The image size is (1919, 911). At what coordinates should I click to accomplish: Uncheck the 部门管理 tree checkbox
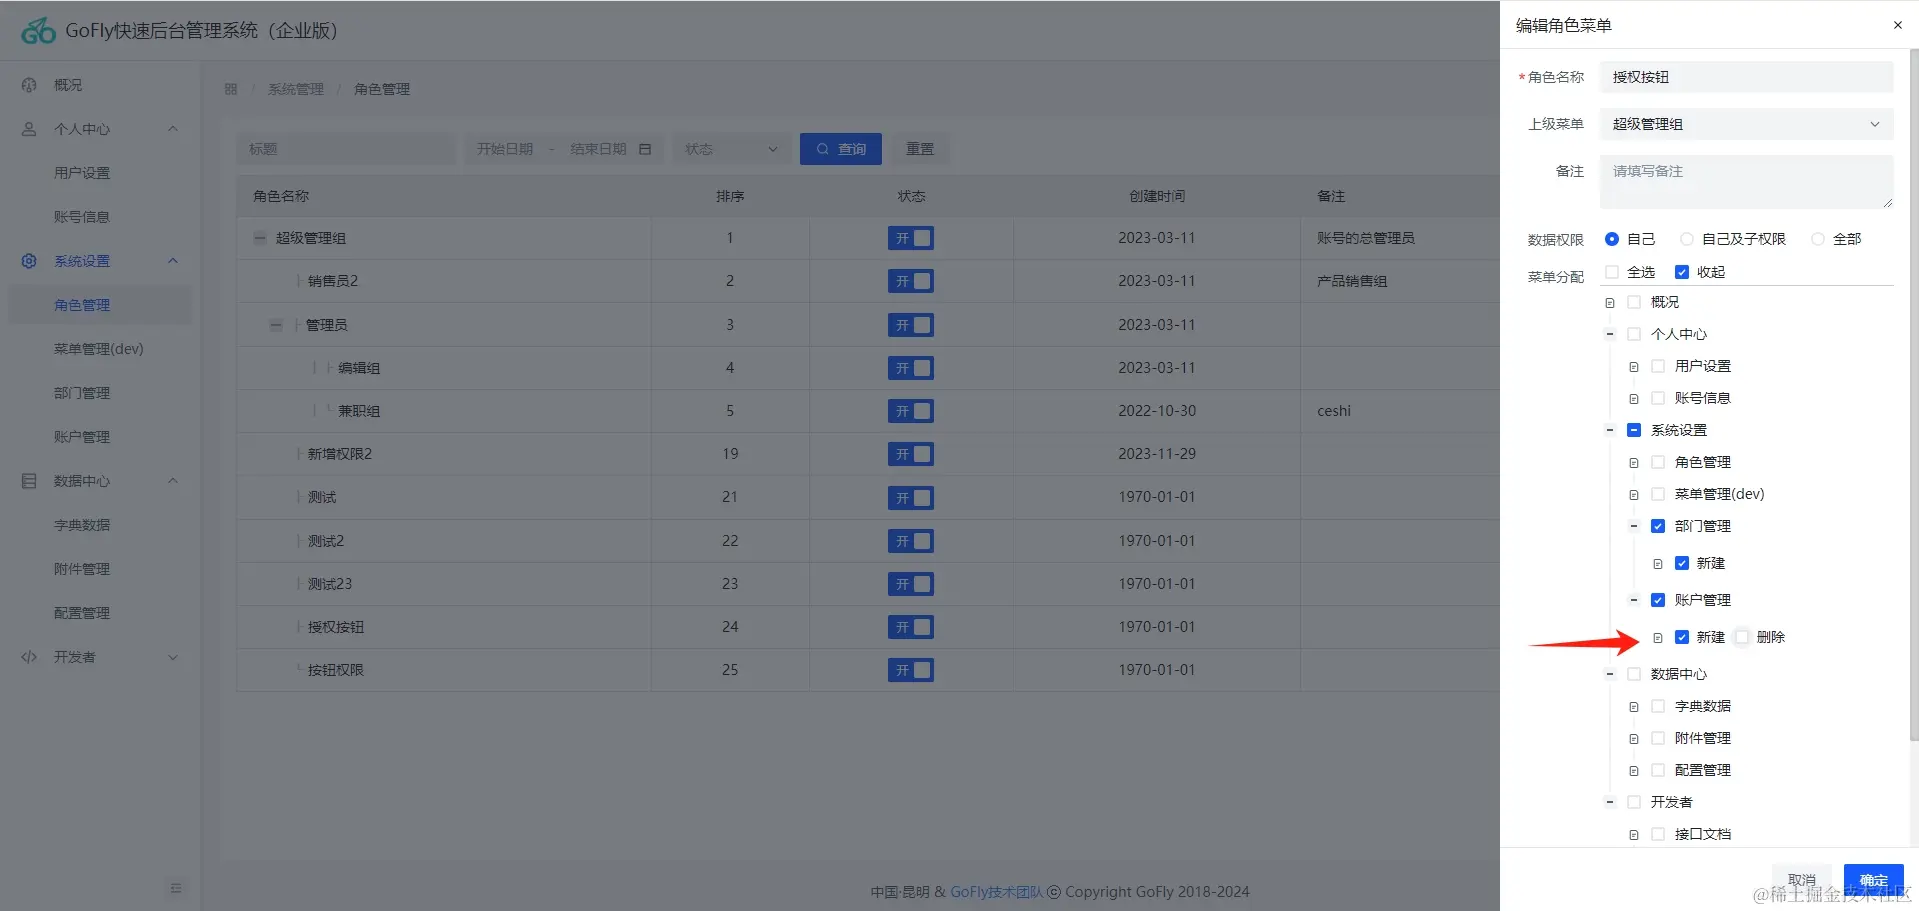click(x=1658, y=526)
